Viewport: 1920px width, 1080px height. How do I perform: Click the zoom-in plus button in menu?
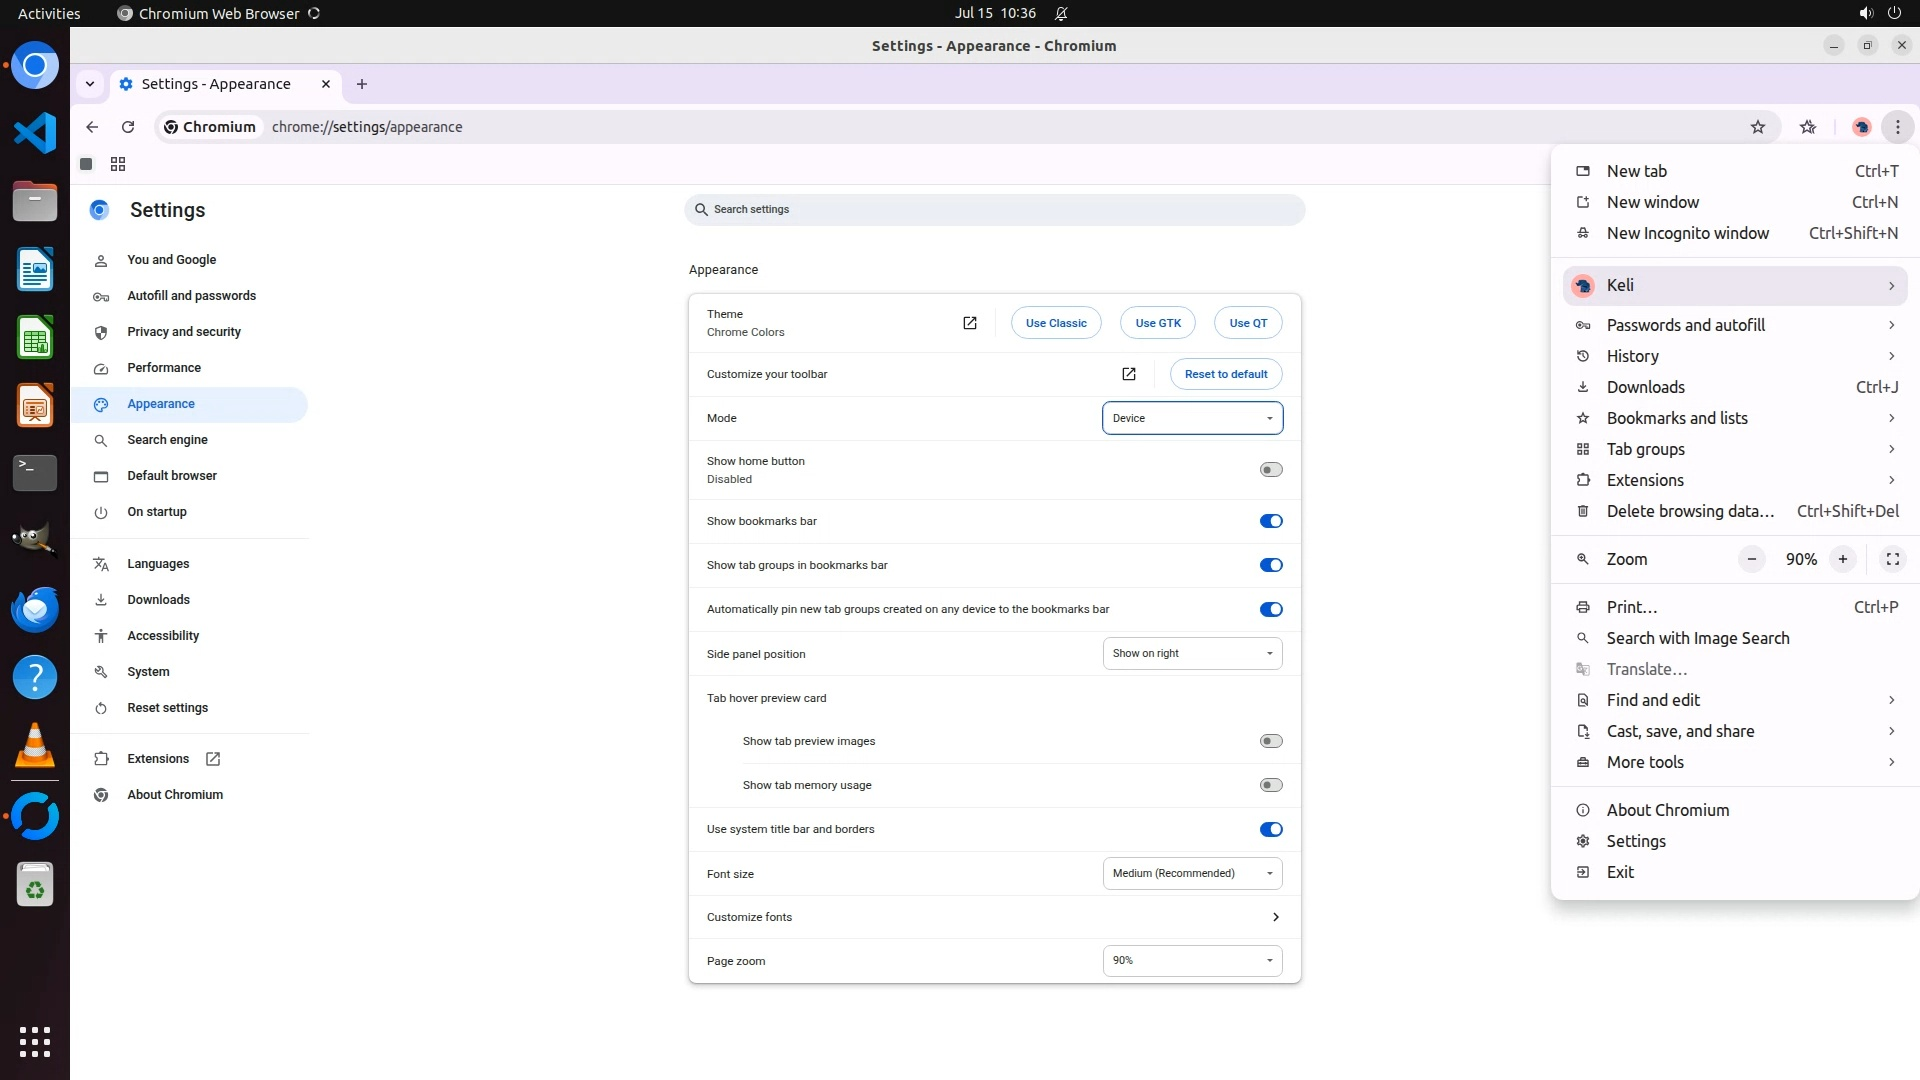(x=1842, y=559)
